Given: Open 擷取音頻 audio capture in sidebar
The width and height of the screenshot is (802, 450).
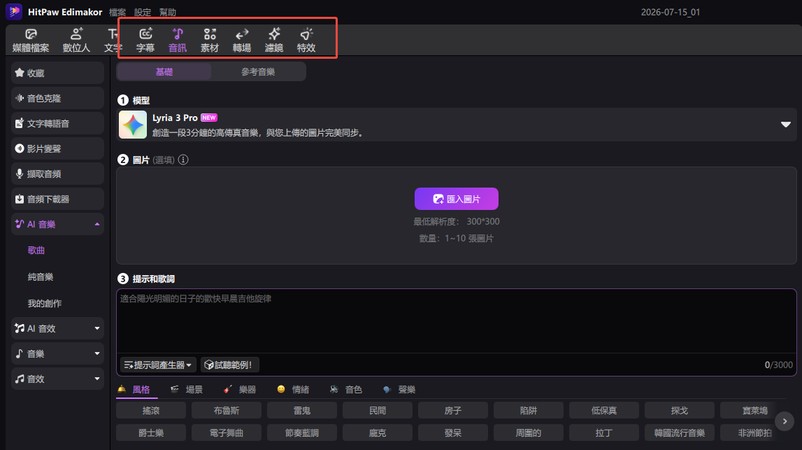Looking at the screenshot, I should (57, 174).
